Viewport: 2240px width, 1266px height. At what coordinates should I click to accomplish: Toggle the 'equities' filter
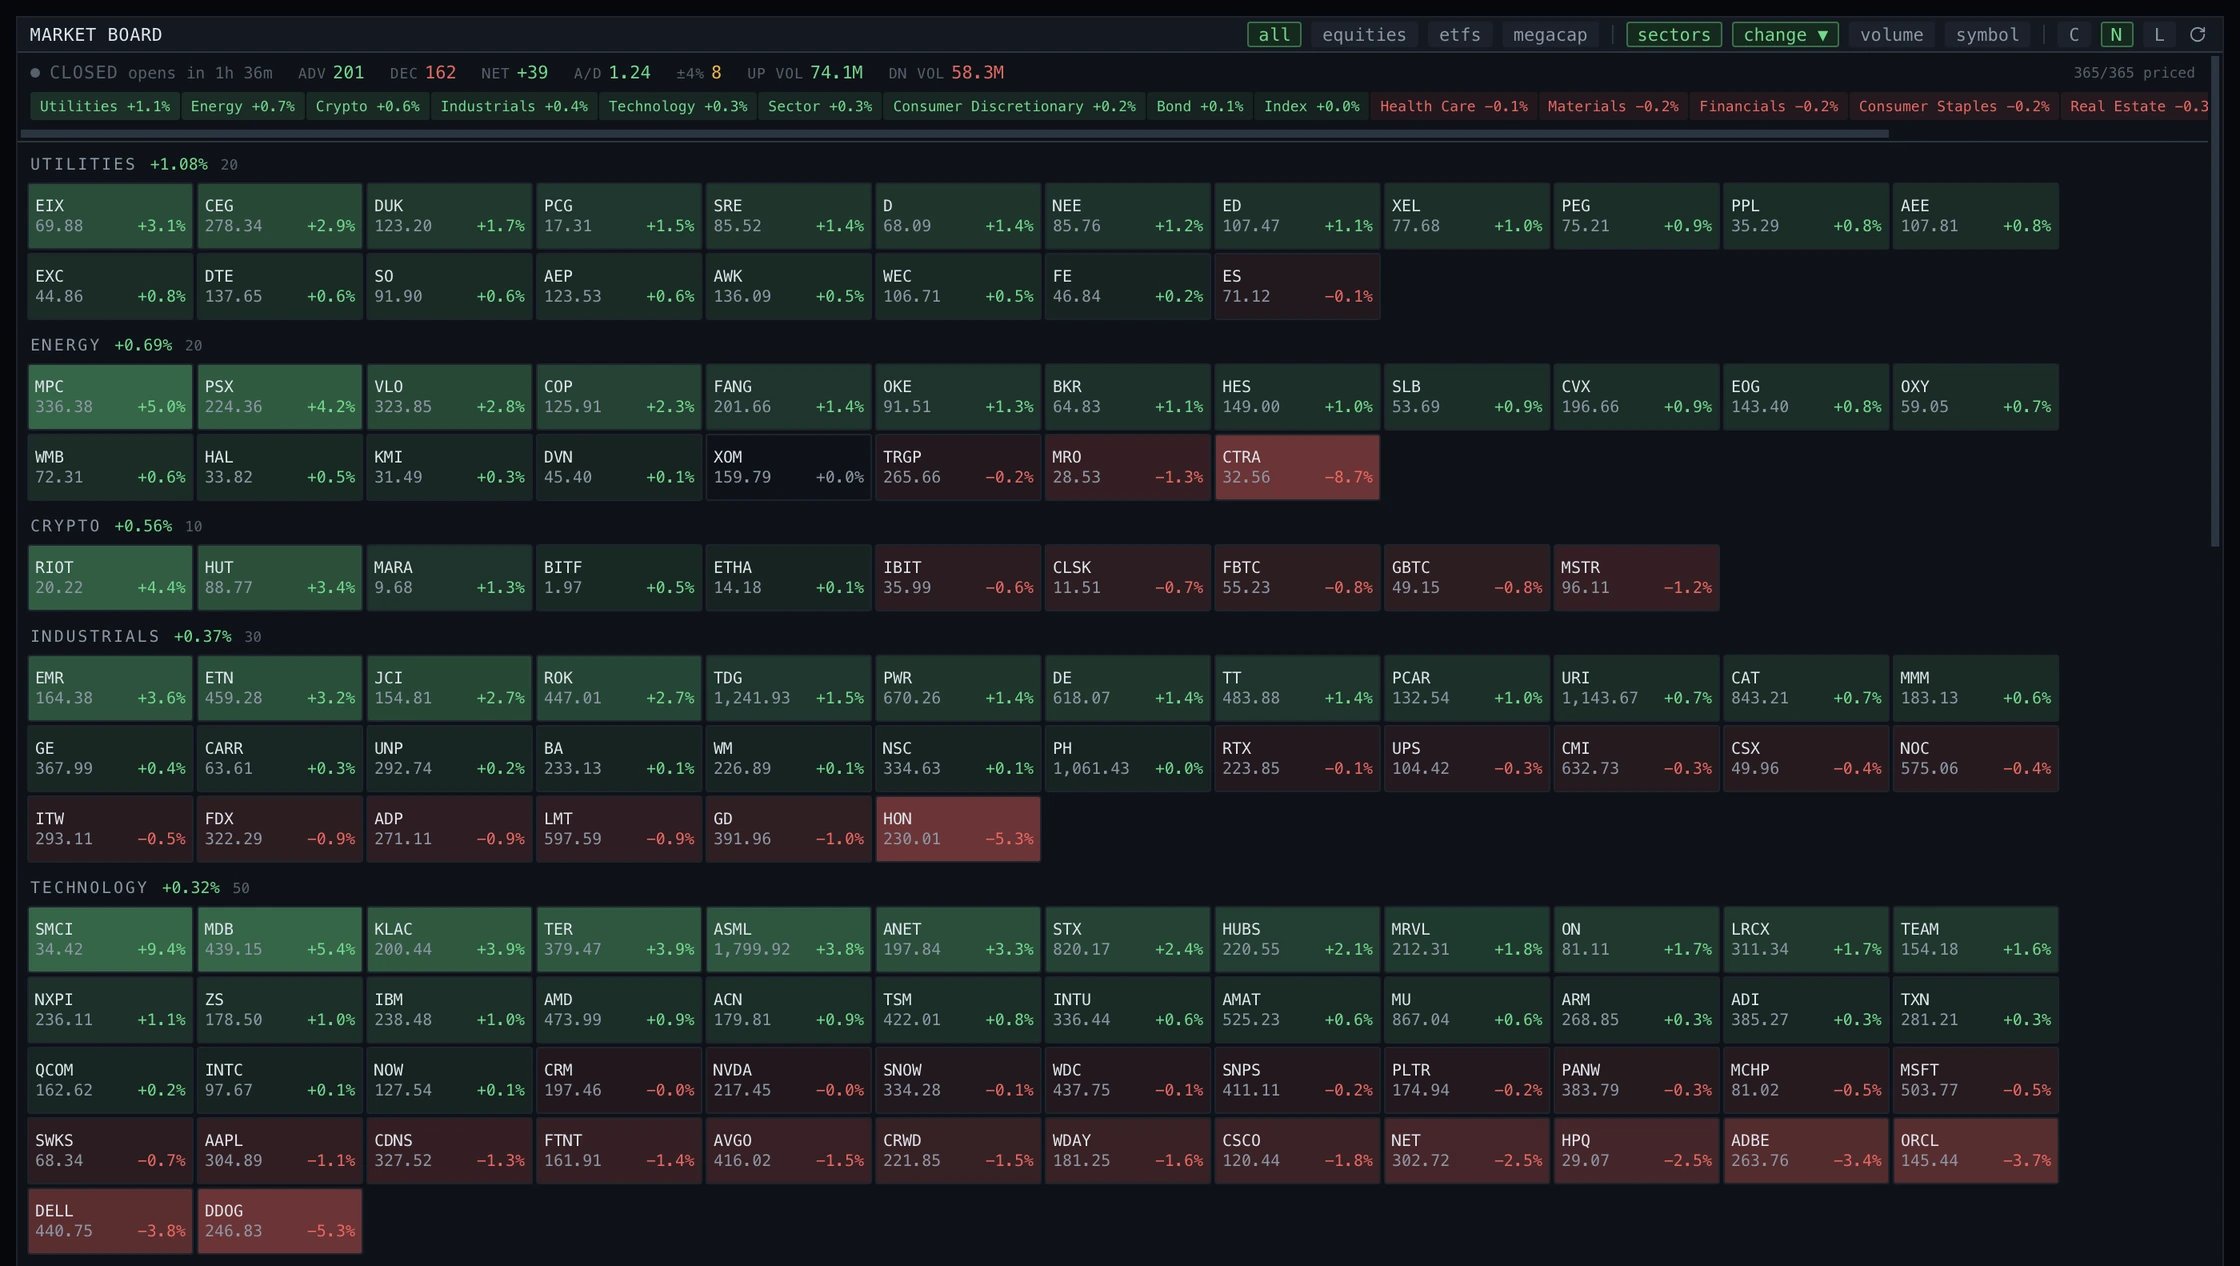(1364, 35)
